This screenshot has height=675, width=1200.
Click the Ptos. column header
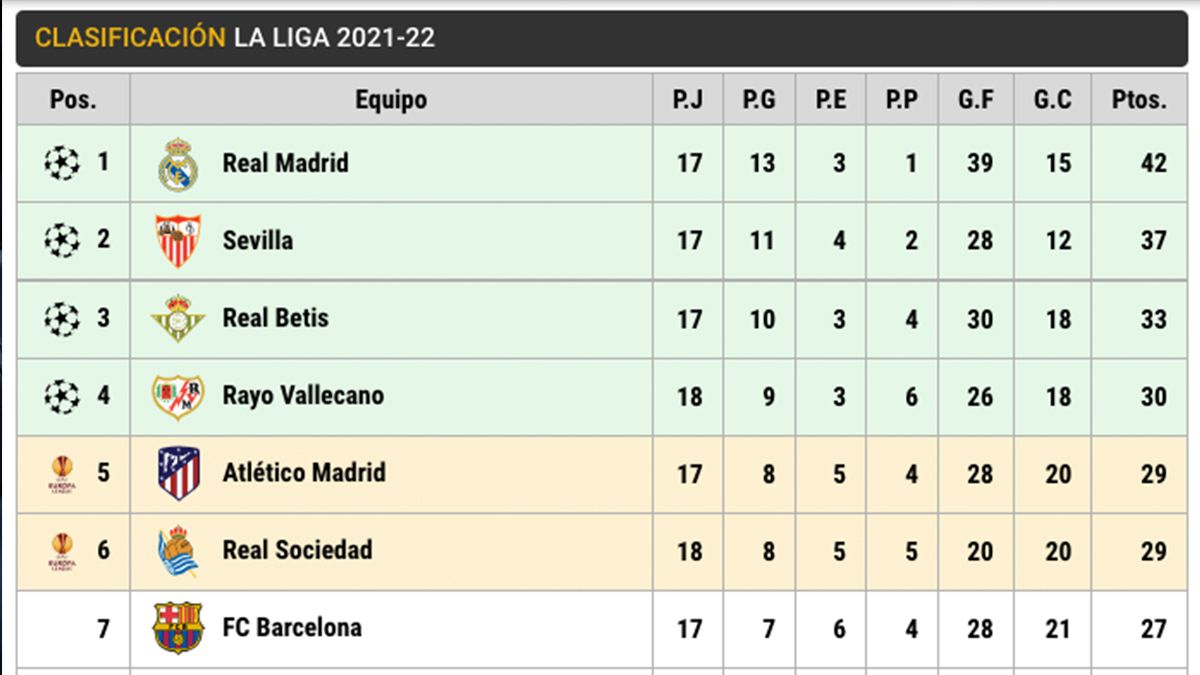[x=1139, y=100]
